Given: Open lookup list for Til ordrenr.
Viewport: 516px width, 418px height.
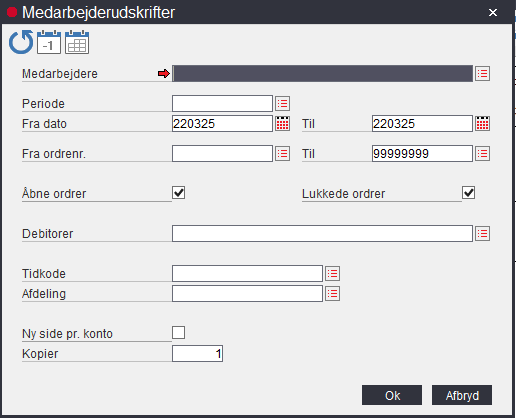Looking at the screenshot, I should [x=482, y=153].
